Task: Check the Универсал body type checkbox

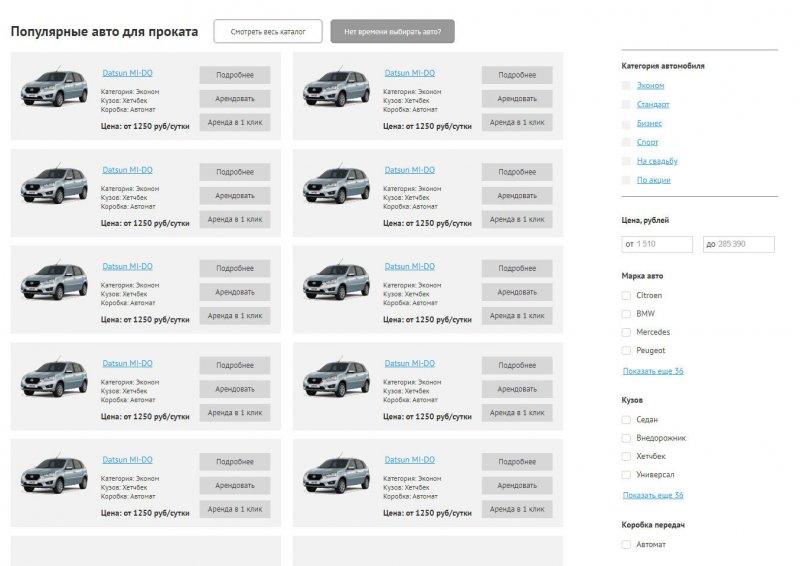Action: coord(626,475)
